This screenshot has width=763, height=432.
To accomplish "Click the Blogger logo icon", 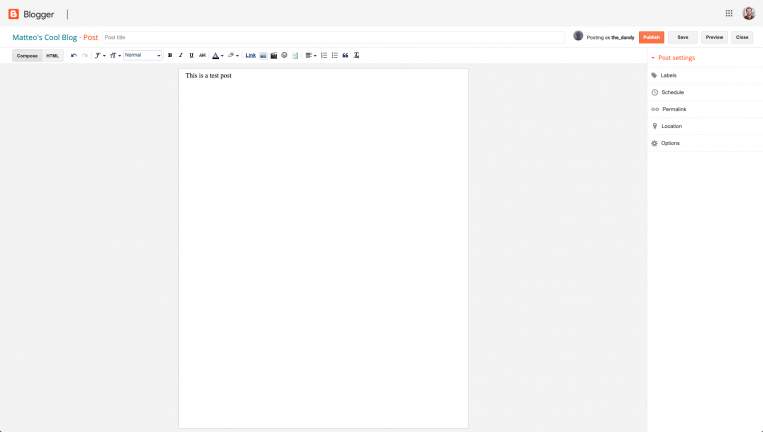I will pyautogui.click(x=14, y=14).
